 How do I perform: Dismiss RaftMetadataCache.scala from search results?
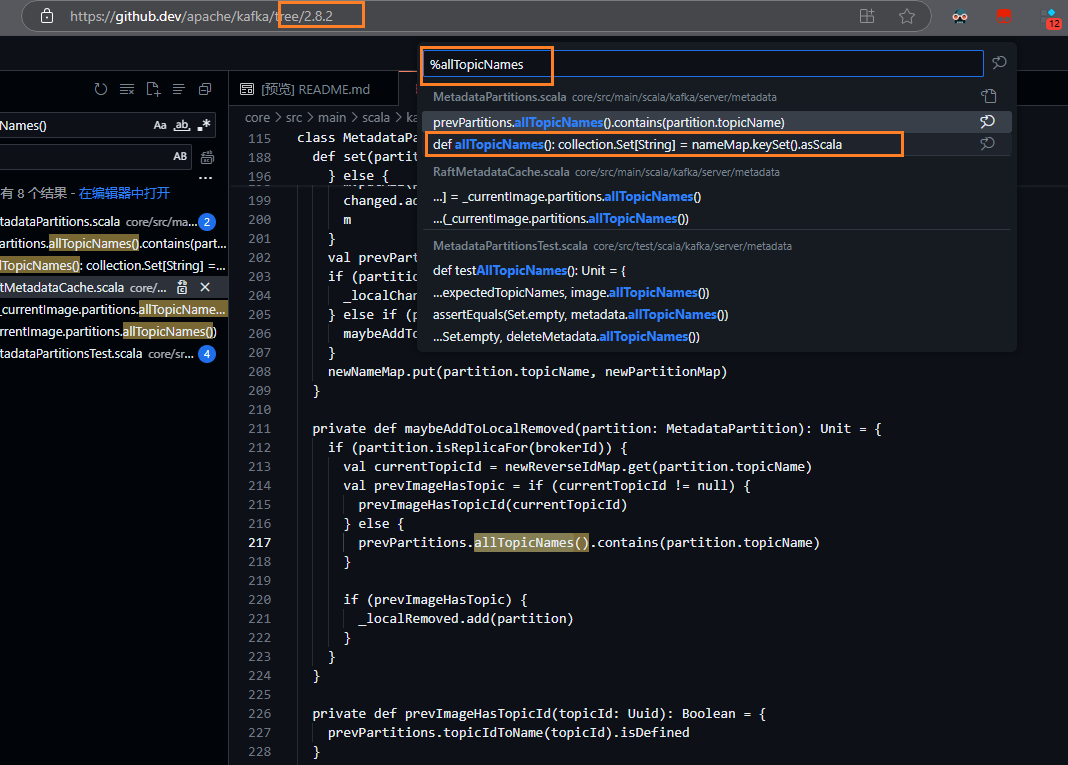205,287
